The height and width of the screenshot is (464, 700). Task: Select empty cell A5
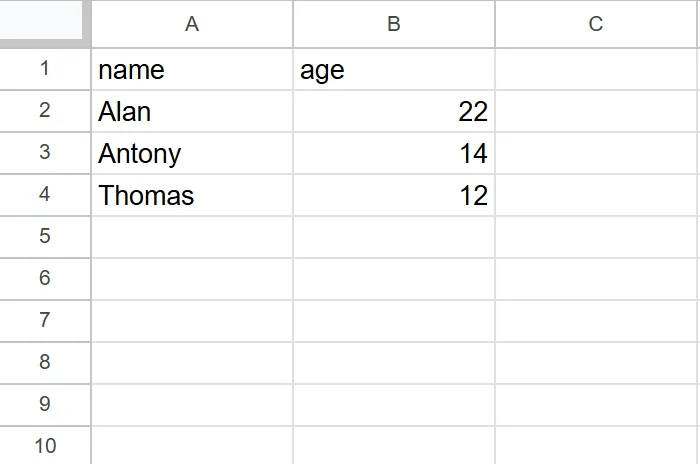pyautogui.click(x=192, y=237)
